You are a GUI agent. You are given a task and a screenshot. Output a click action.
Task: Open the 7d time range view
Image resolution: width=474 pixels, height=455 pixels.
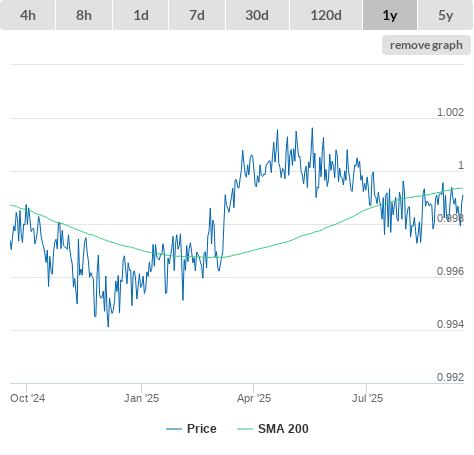coord(197,15)
